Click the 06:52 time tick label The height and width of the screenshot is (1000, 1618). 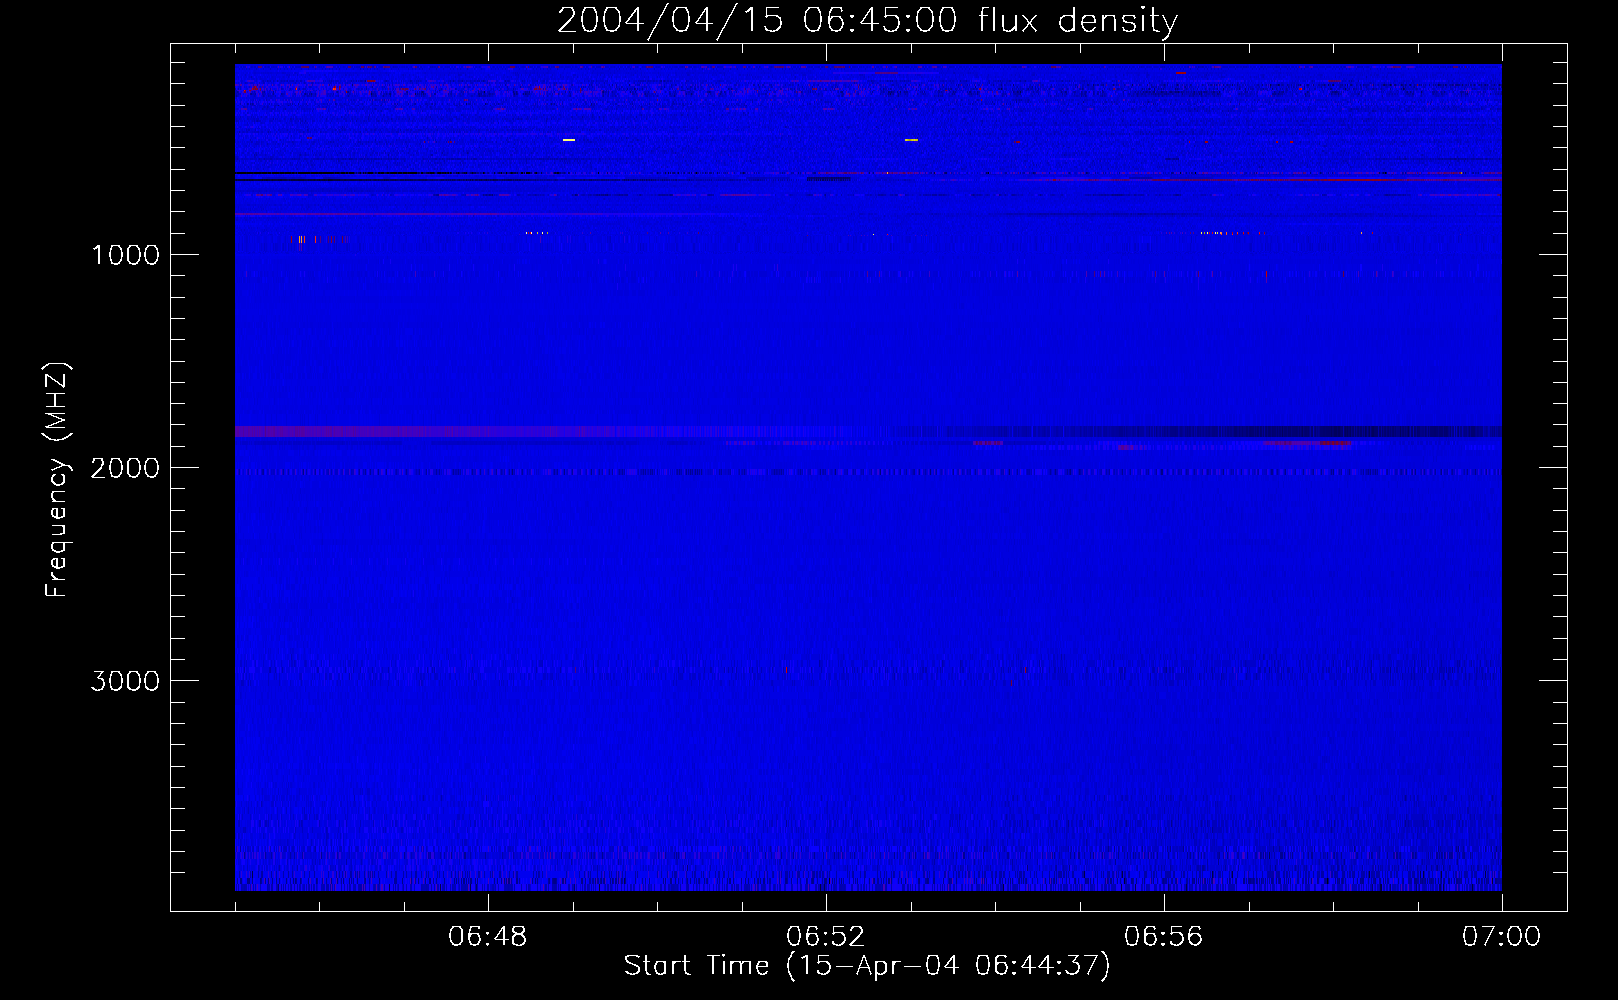pos(826,937)
